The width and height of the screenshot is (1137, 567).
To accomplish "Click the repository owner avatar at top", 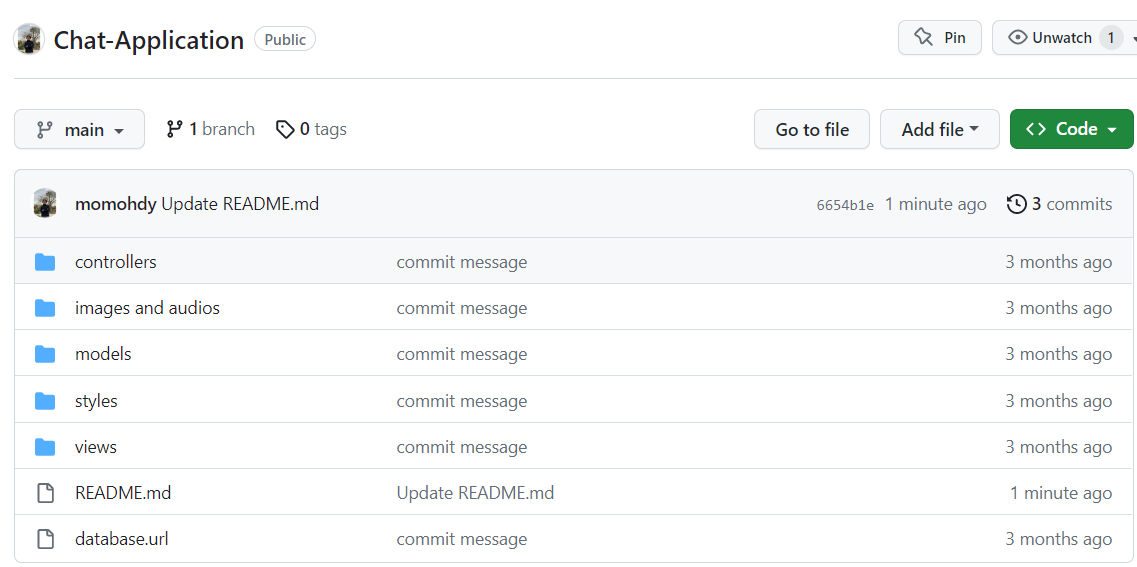I will [x=29, y=39].
